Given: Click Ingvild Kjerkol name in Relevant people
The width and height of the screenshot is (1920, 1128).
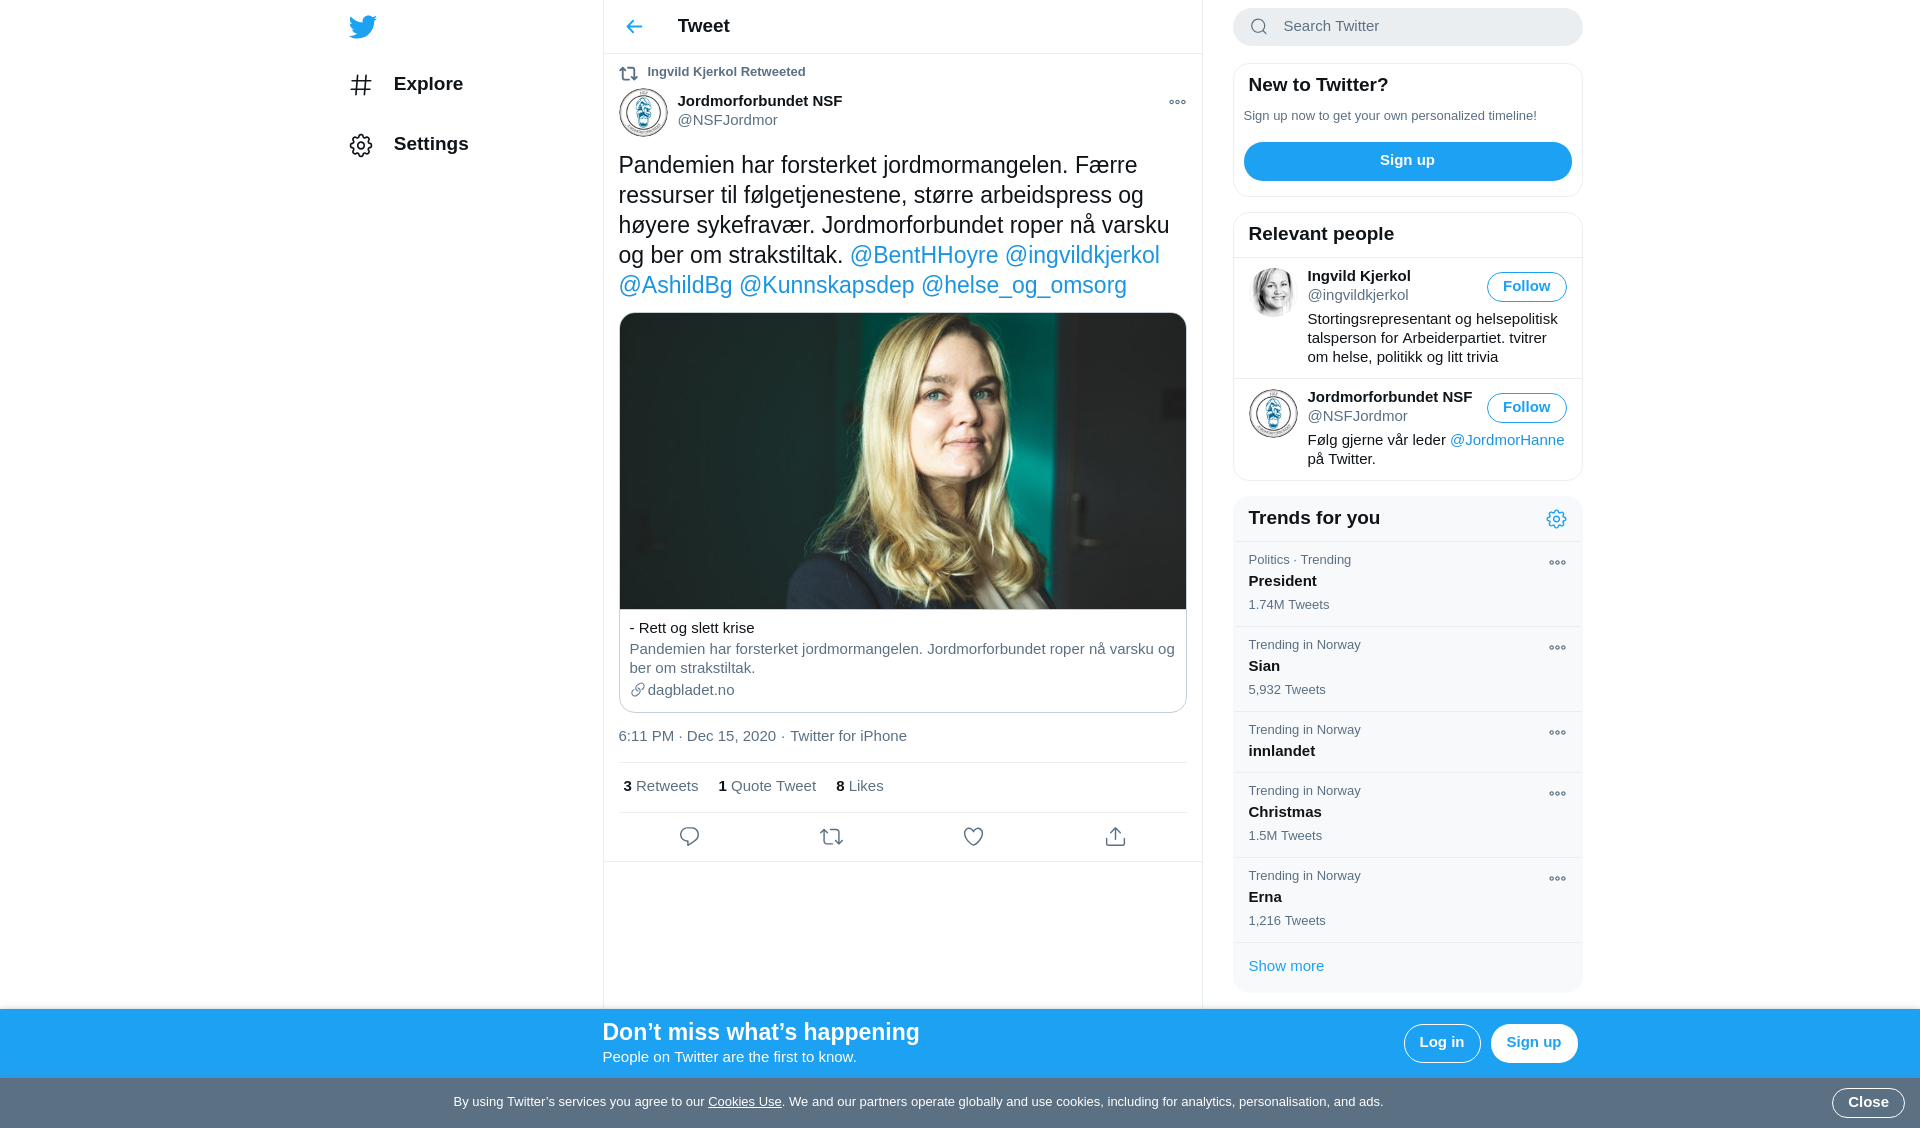Looking at the screenshot, I should point(1358,276).
